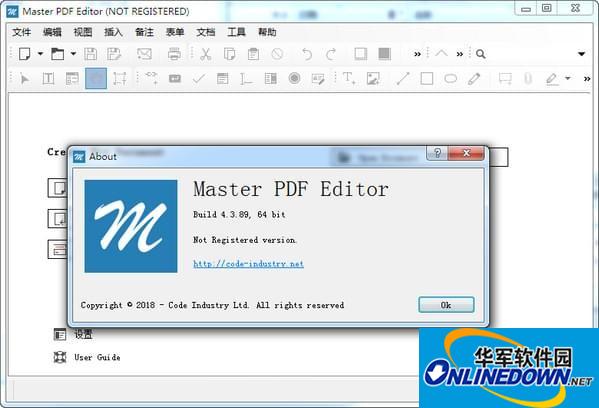Open the 工具 menu
Viewport: 599px width, 408px height.
[236, 32]
